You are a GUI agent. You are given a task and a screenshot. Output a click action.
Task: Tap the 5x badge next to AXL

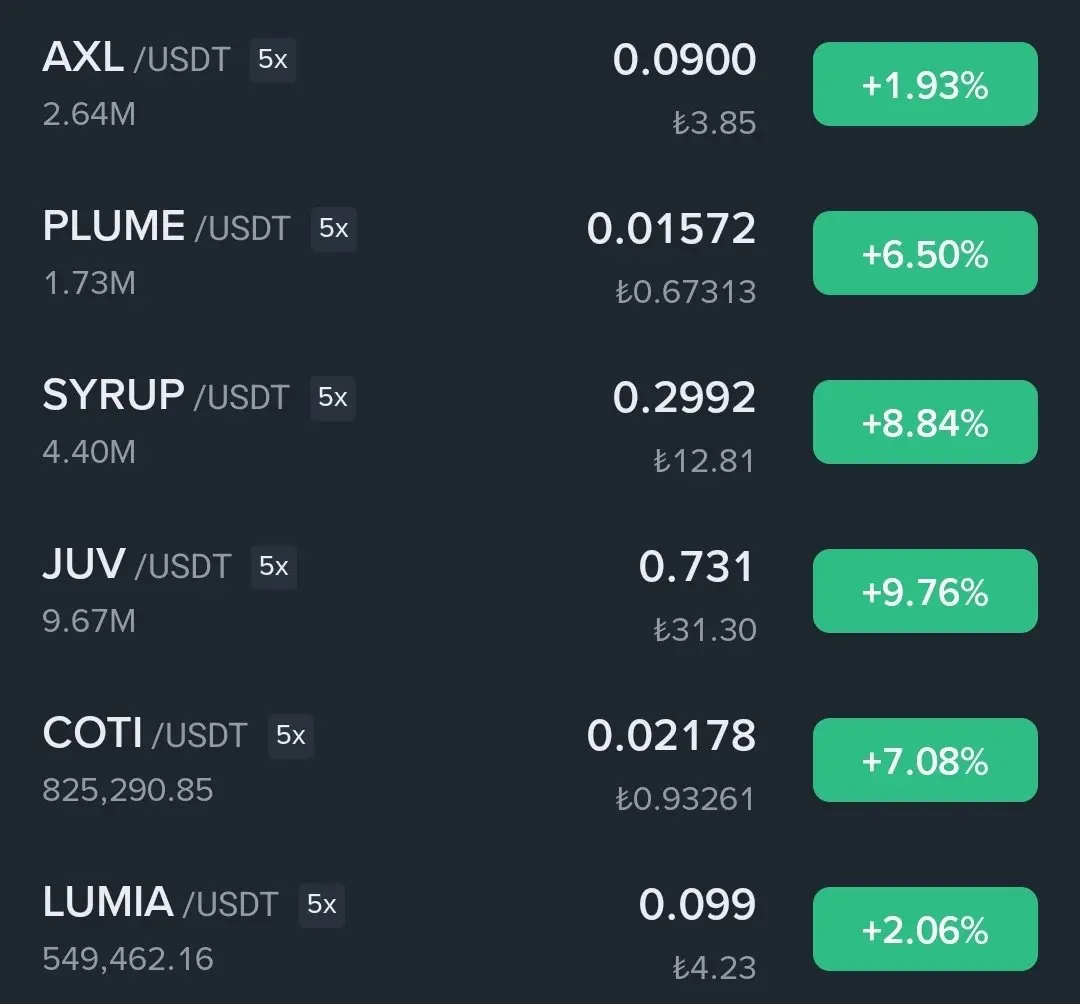[273, 60]
